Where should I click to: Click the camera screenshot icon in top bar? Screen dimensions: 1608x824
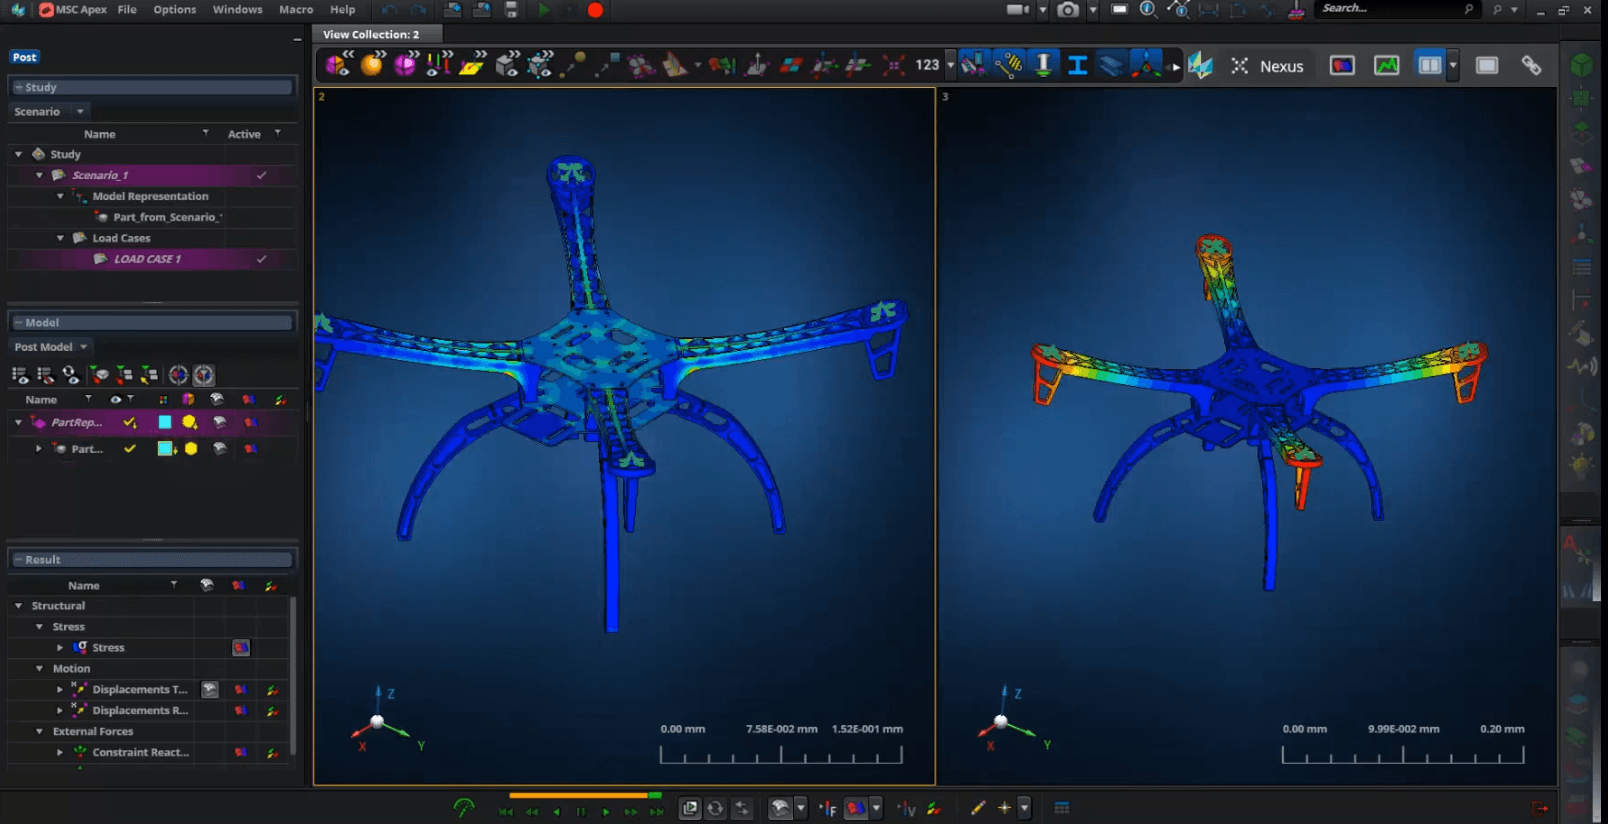click(x=1068, y=10)
